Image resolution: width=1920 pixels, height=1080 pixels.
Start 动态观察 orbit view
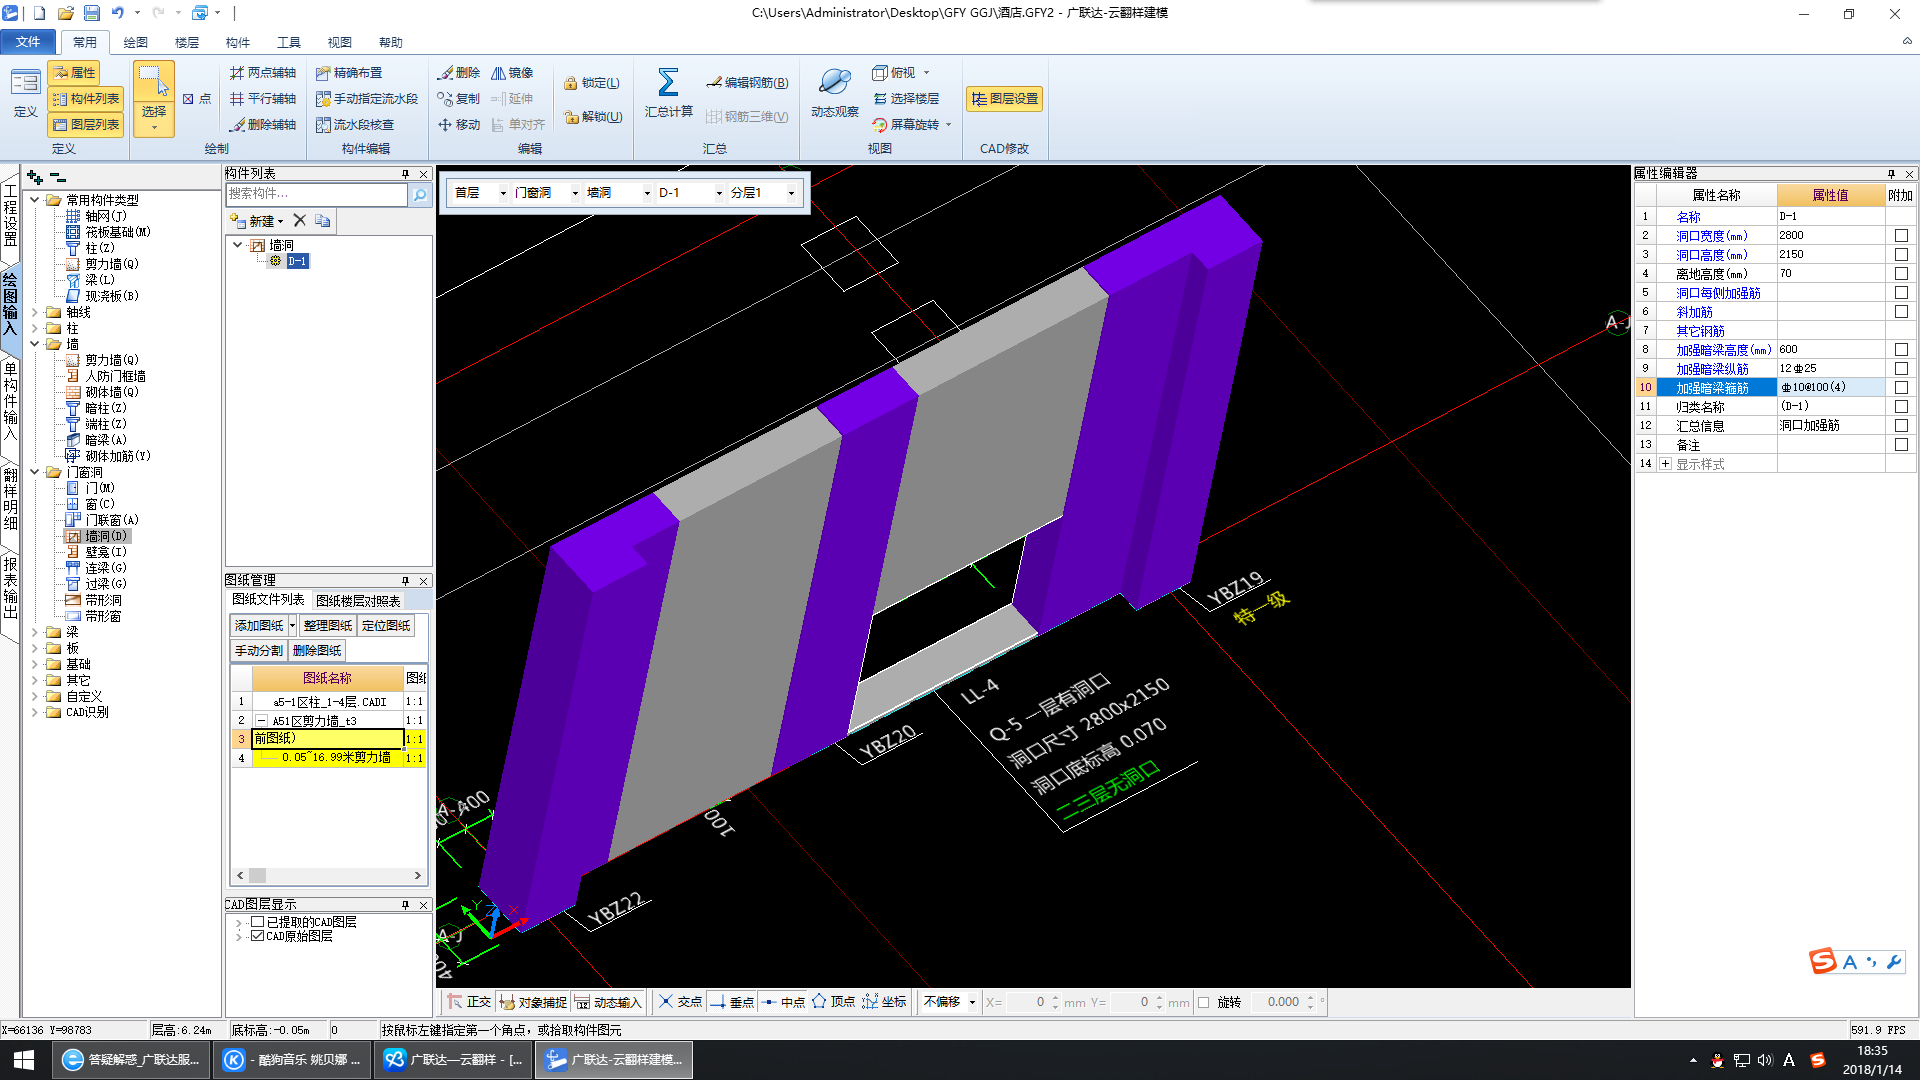(834, 93)
